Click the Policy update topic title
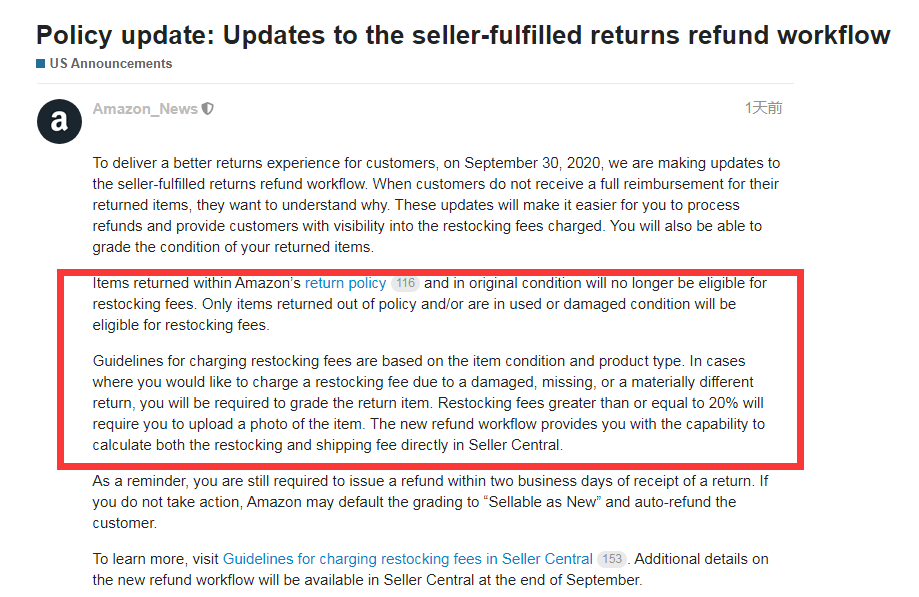This screenshot has height=597, width=919. click(x=463, y=35)
